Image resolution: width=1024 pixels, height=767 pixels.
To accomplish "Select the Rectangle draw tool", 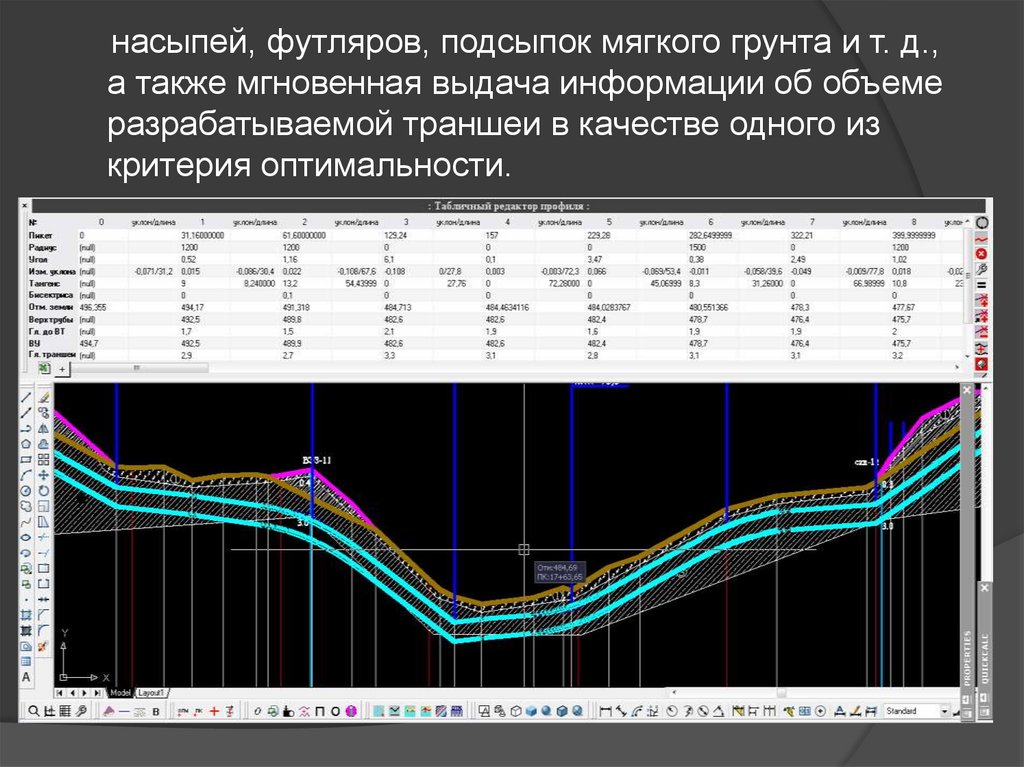I will [26, 460].
